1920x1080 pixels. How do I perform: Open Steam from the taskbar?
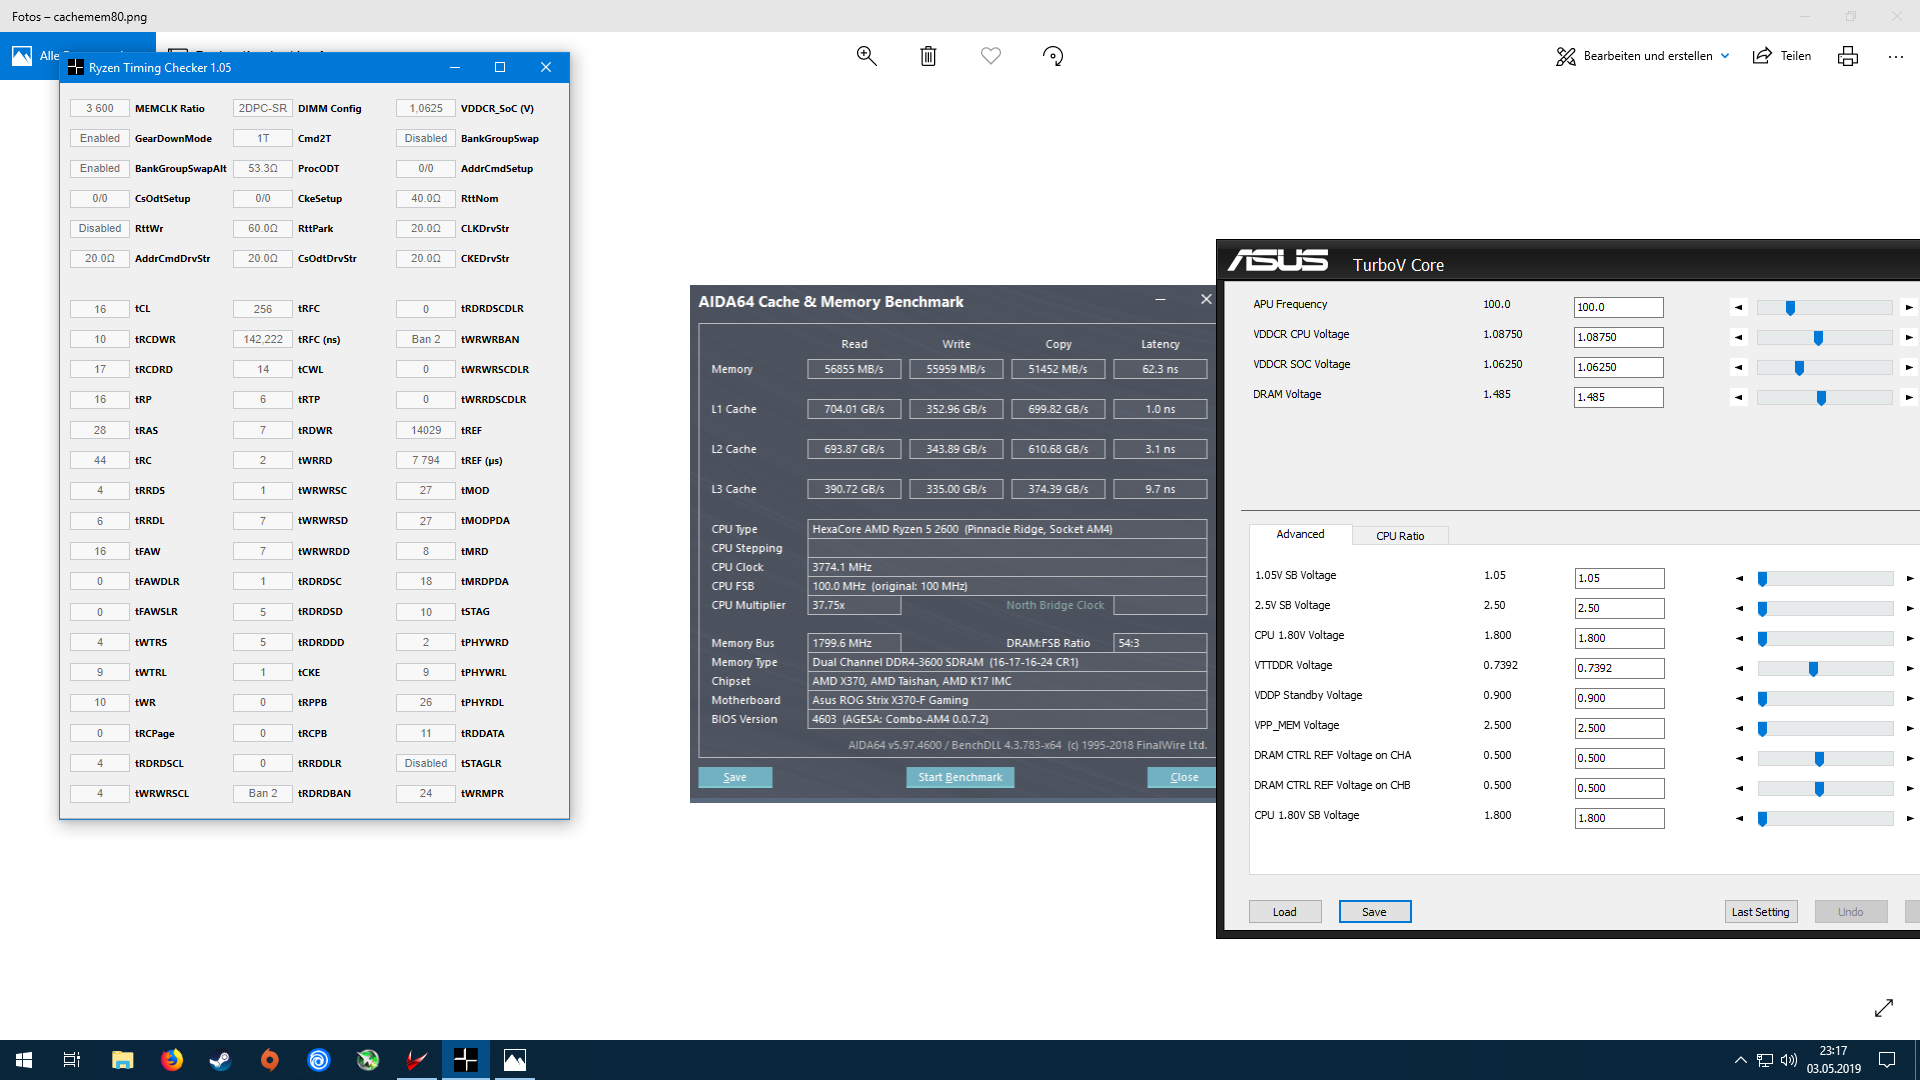pos(220,1060)
